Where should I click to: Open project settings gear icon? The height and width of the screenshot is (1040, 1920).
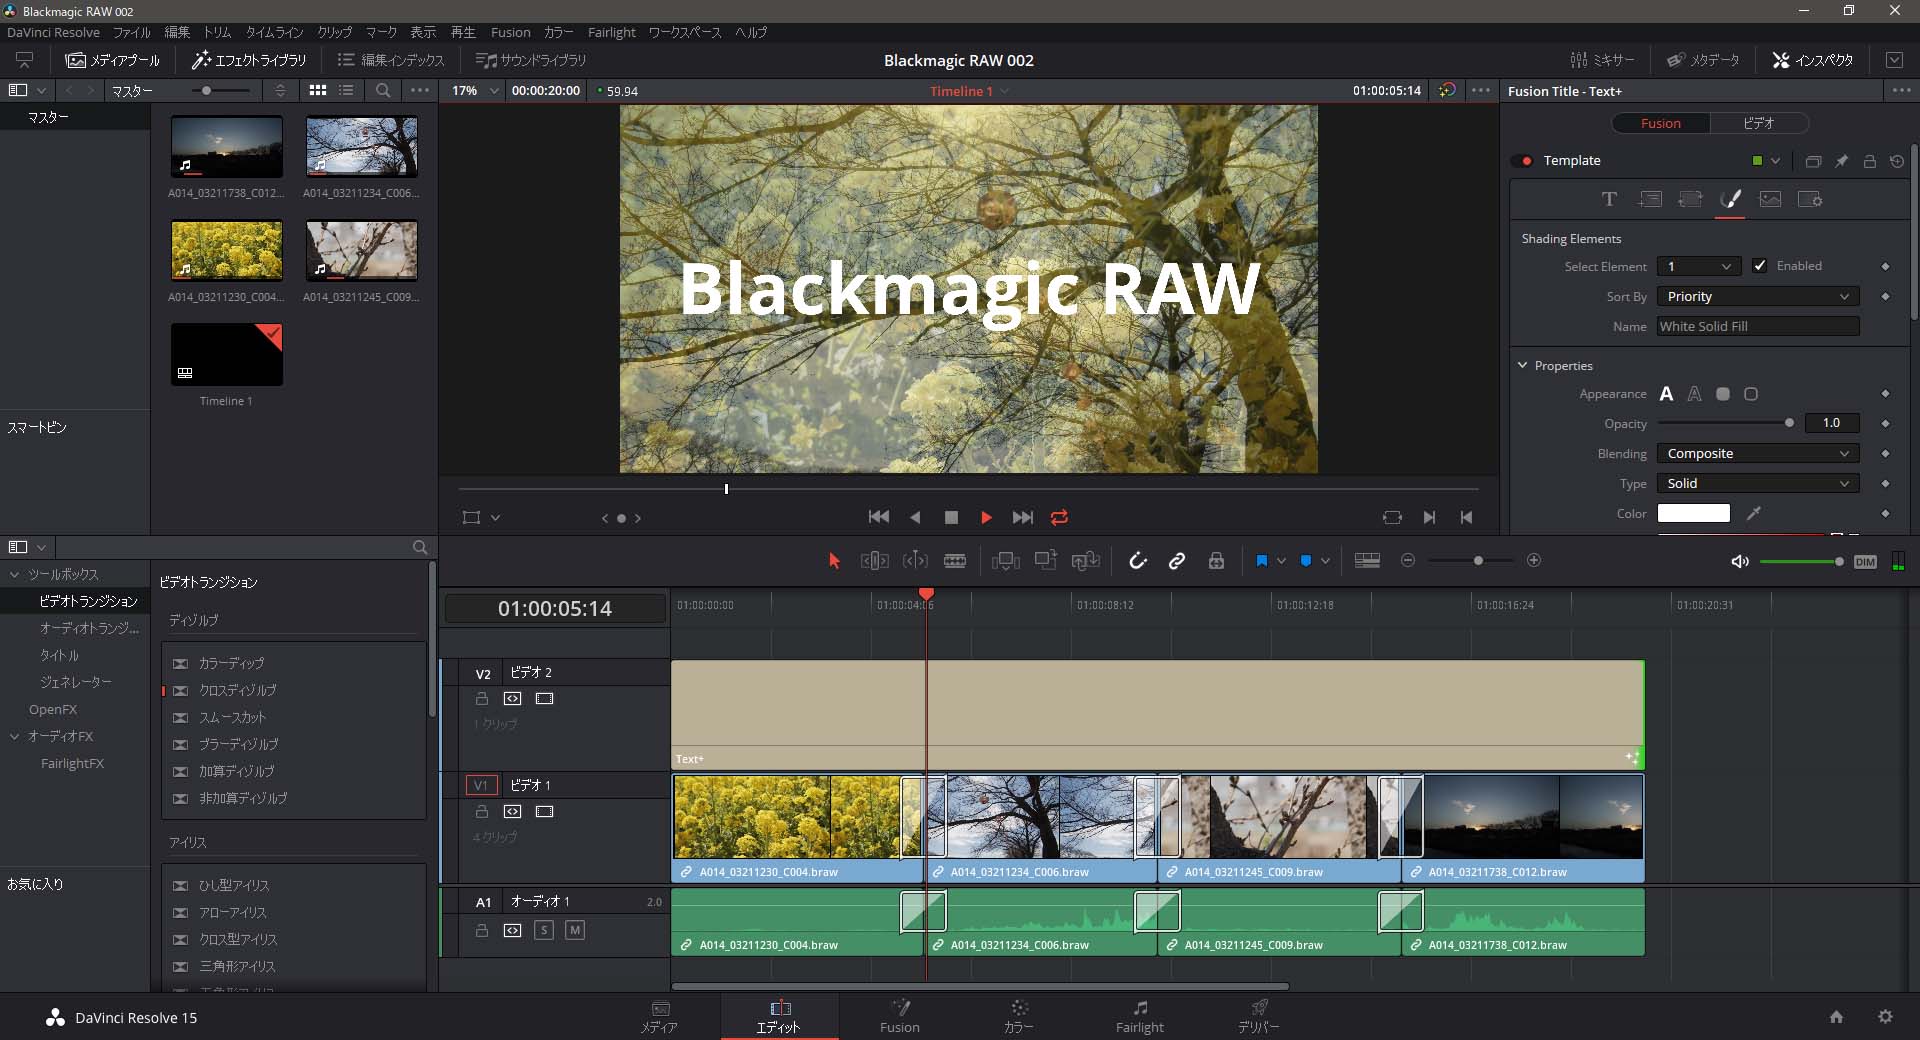[1885, 1017]
